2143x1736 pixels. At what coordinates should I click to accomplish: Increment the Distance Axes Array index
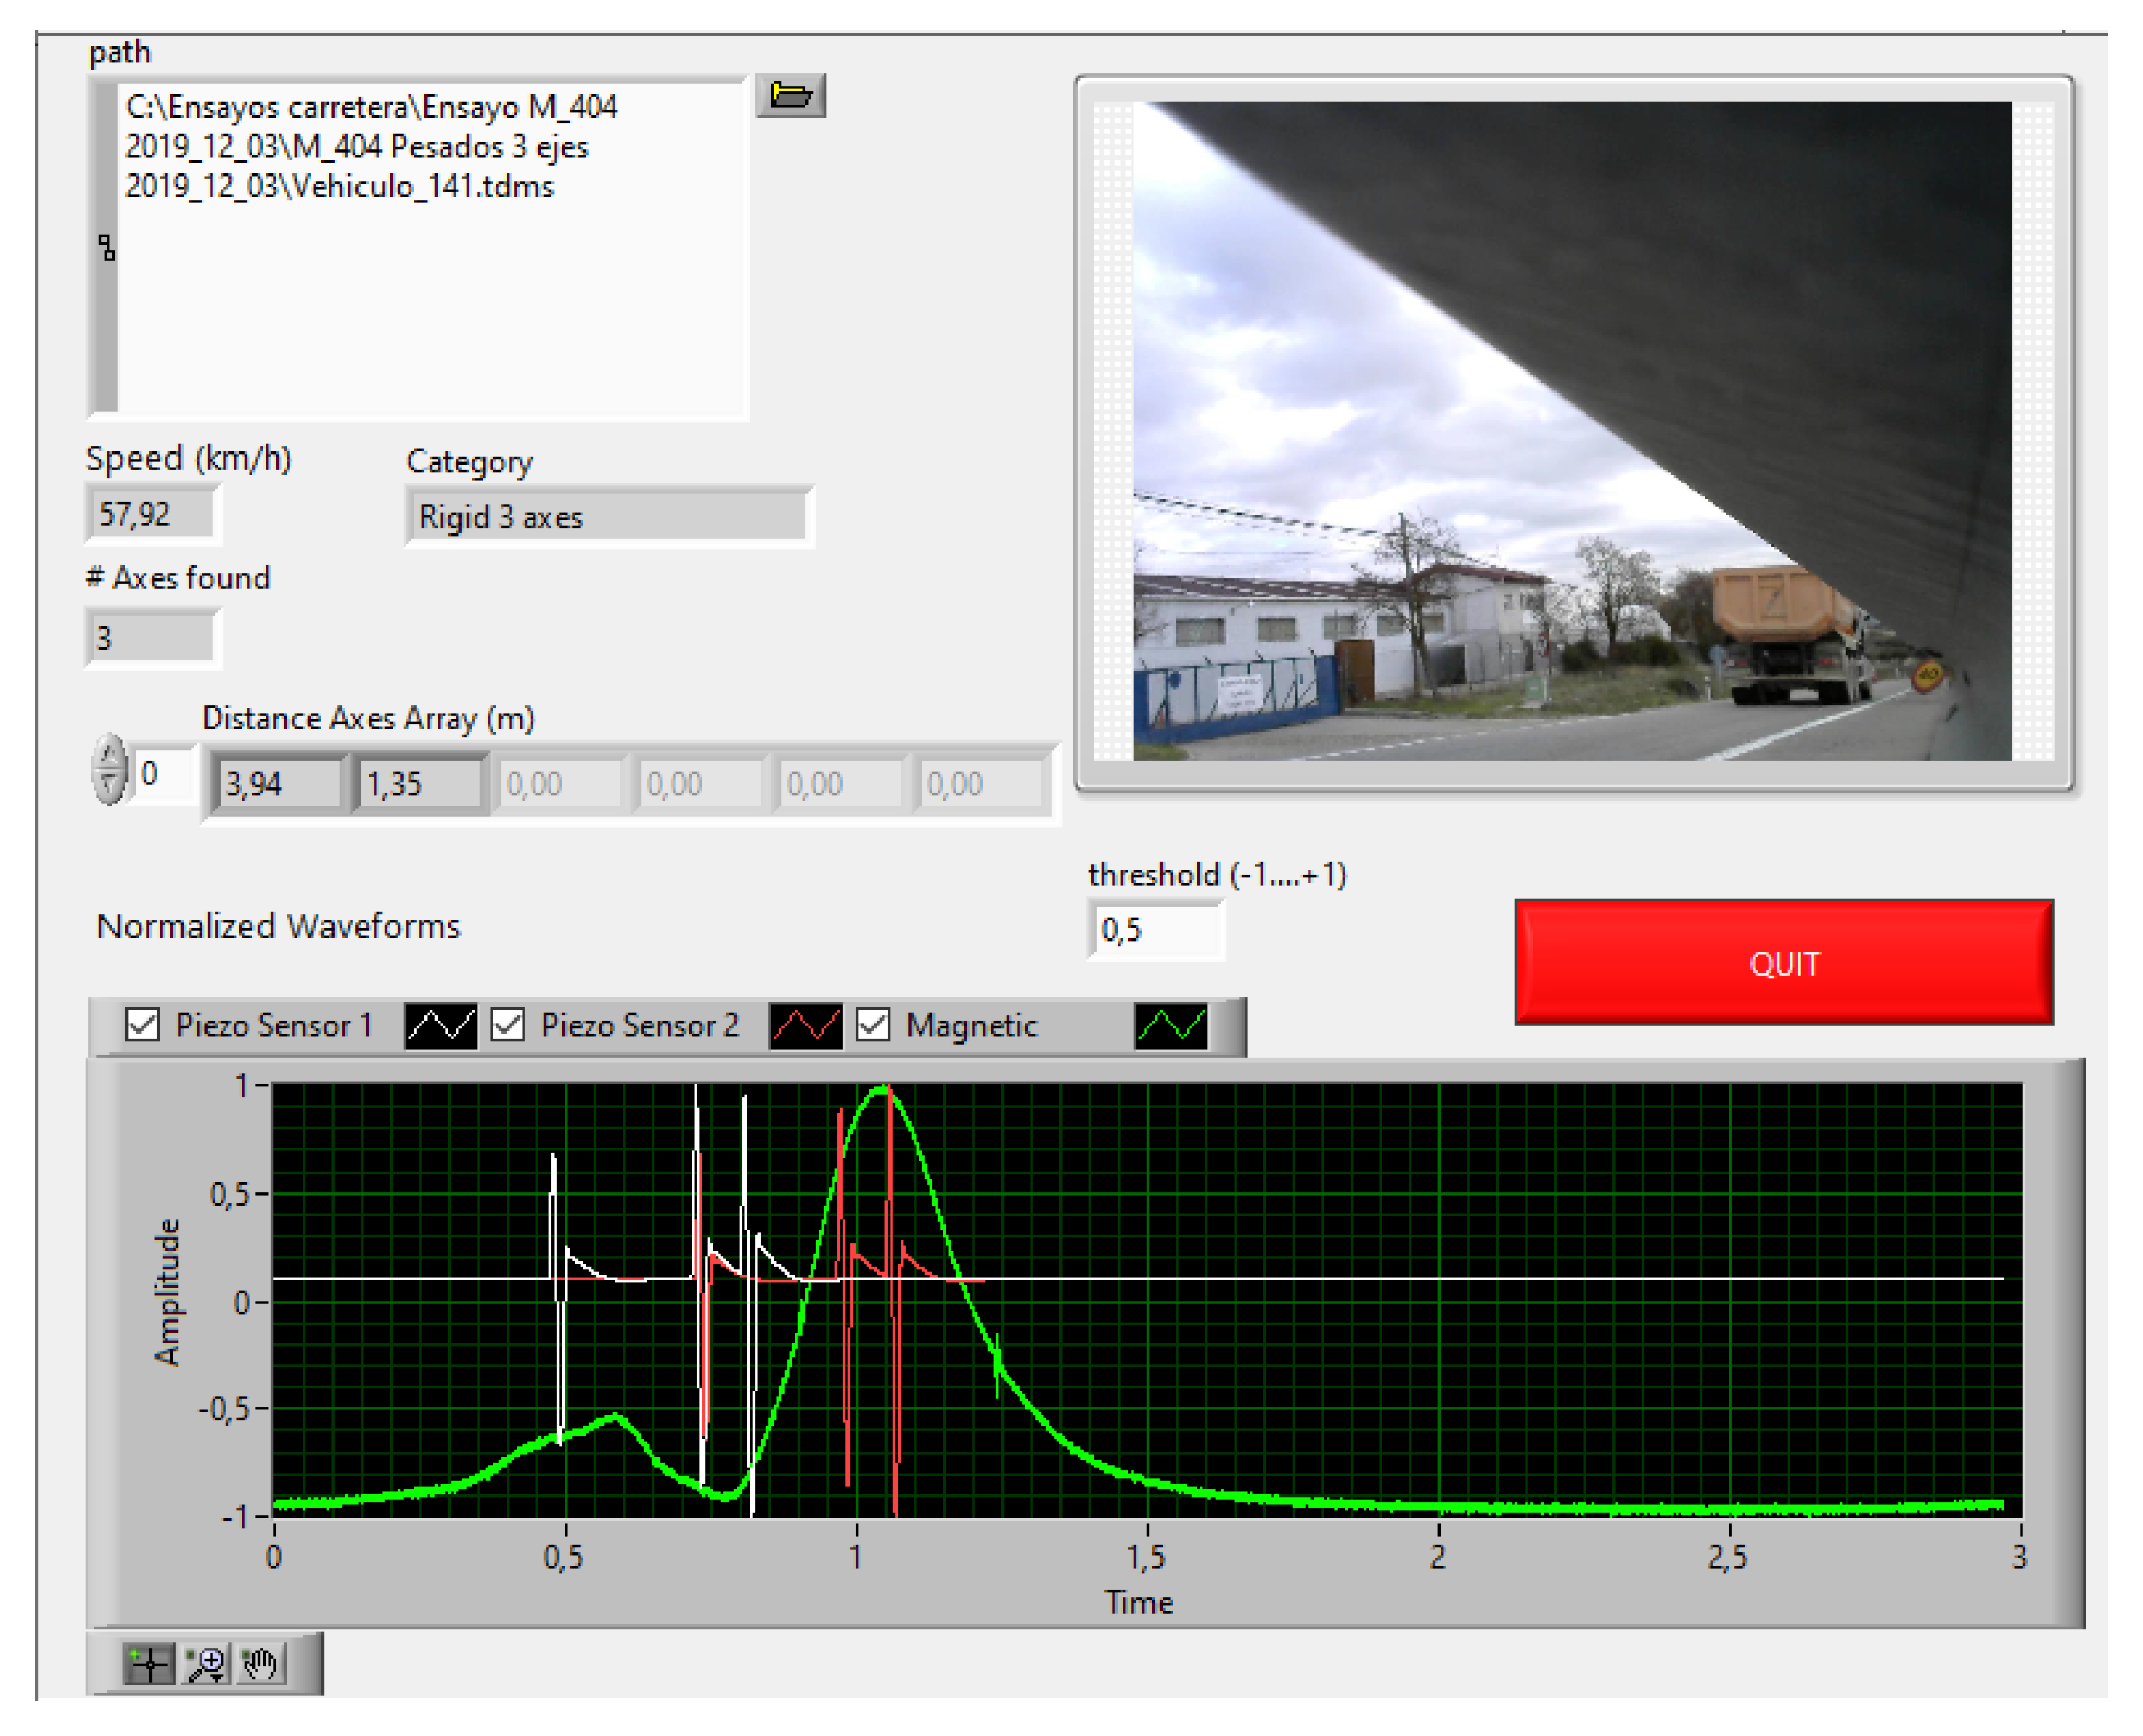pos(109,756)
